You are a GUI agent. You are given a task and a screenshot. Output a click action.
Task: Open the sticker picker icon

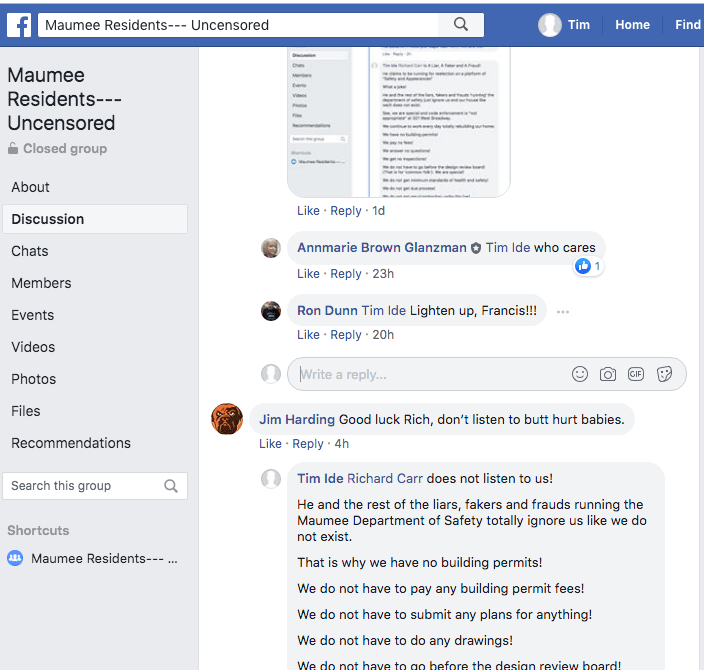[664, 374]
